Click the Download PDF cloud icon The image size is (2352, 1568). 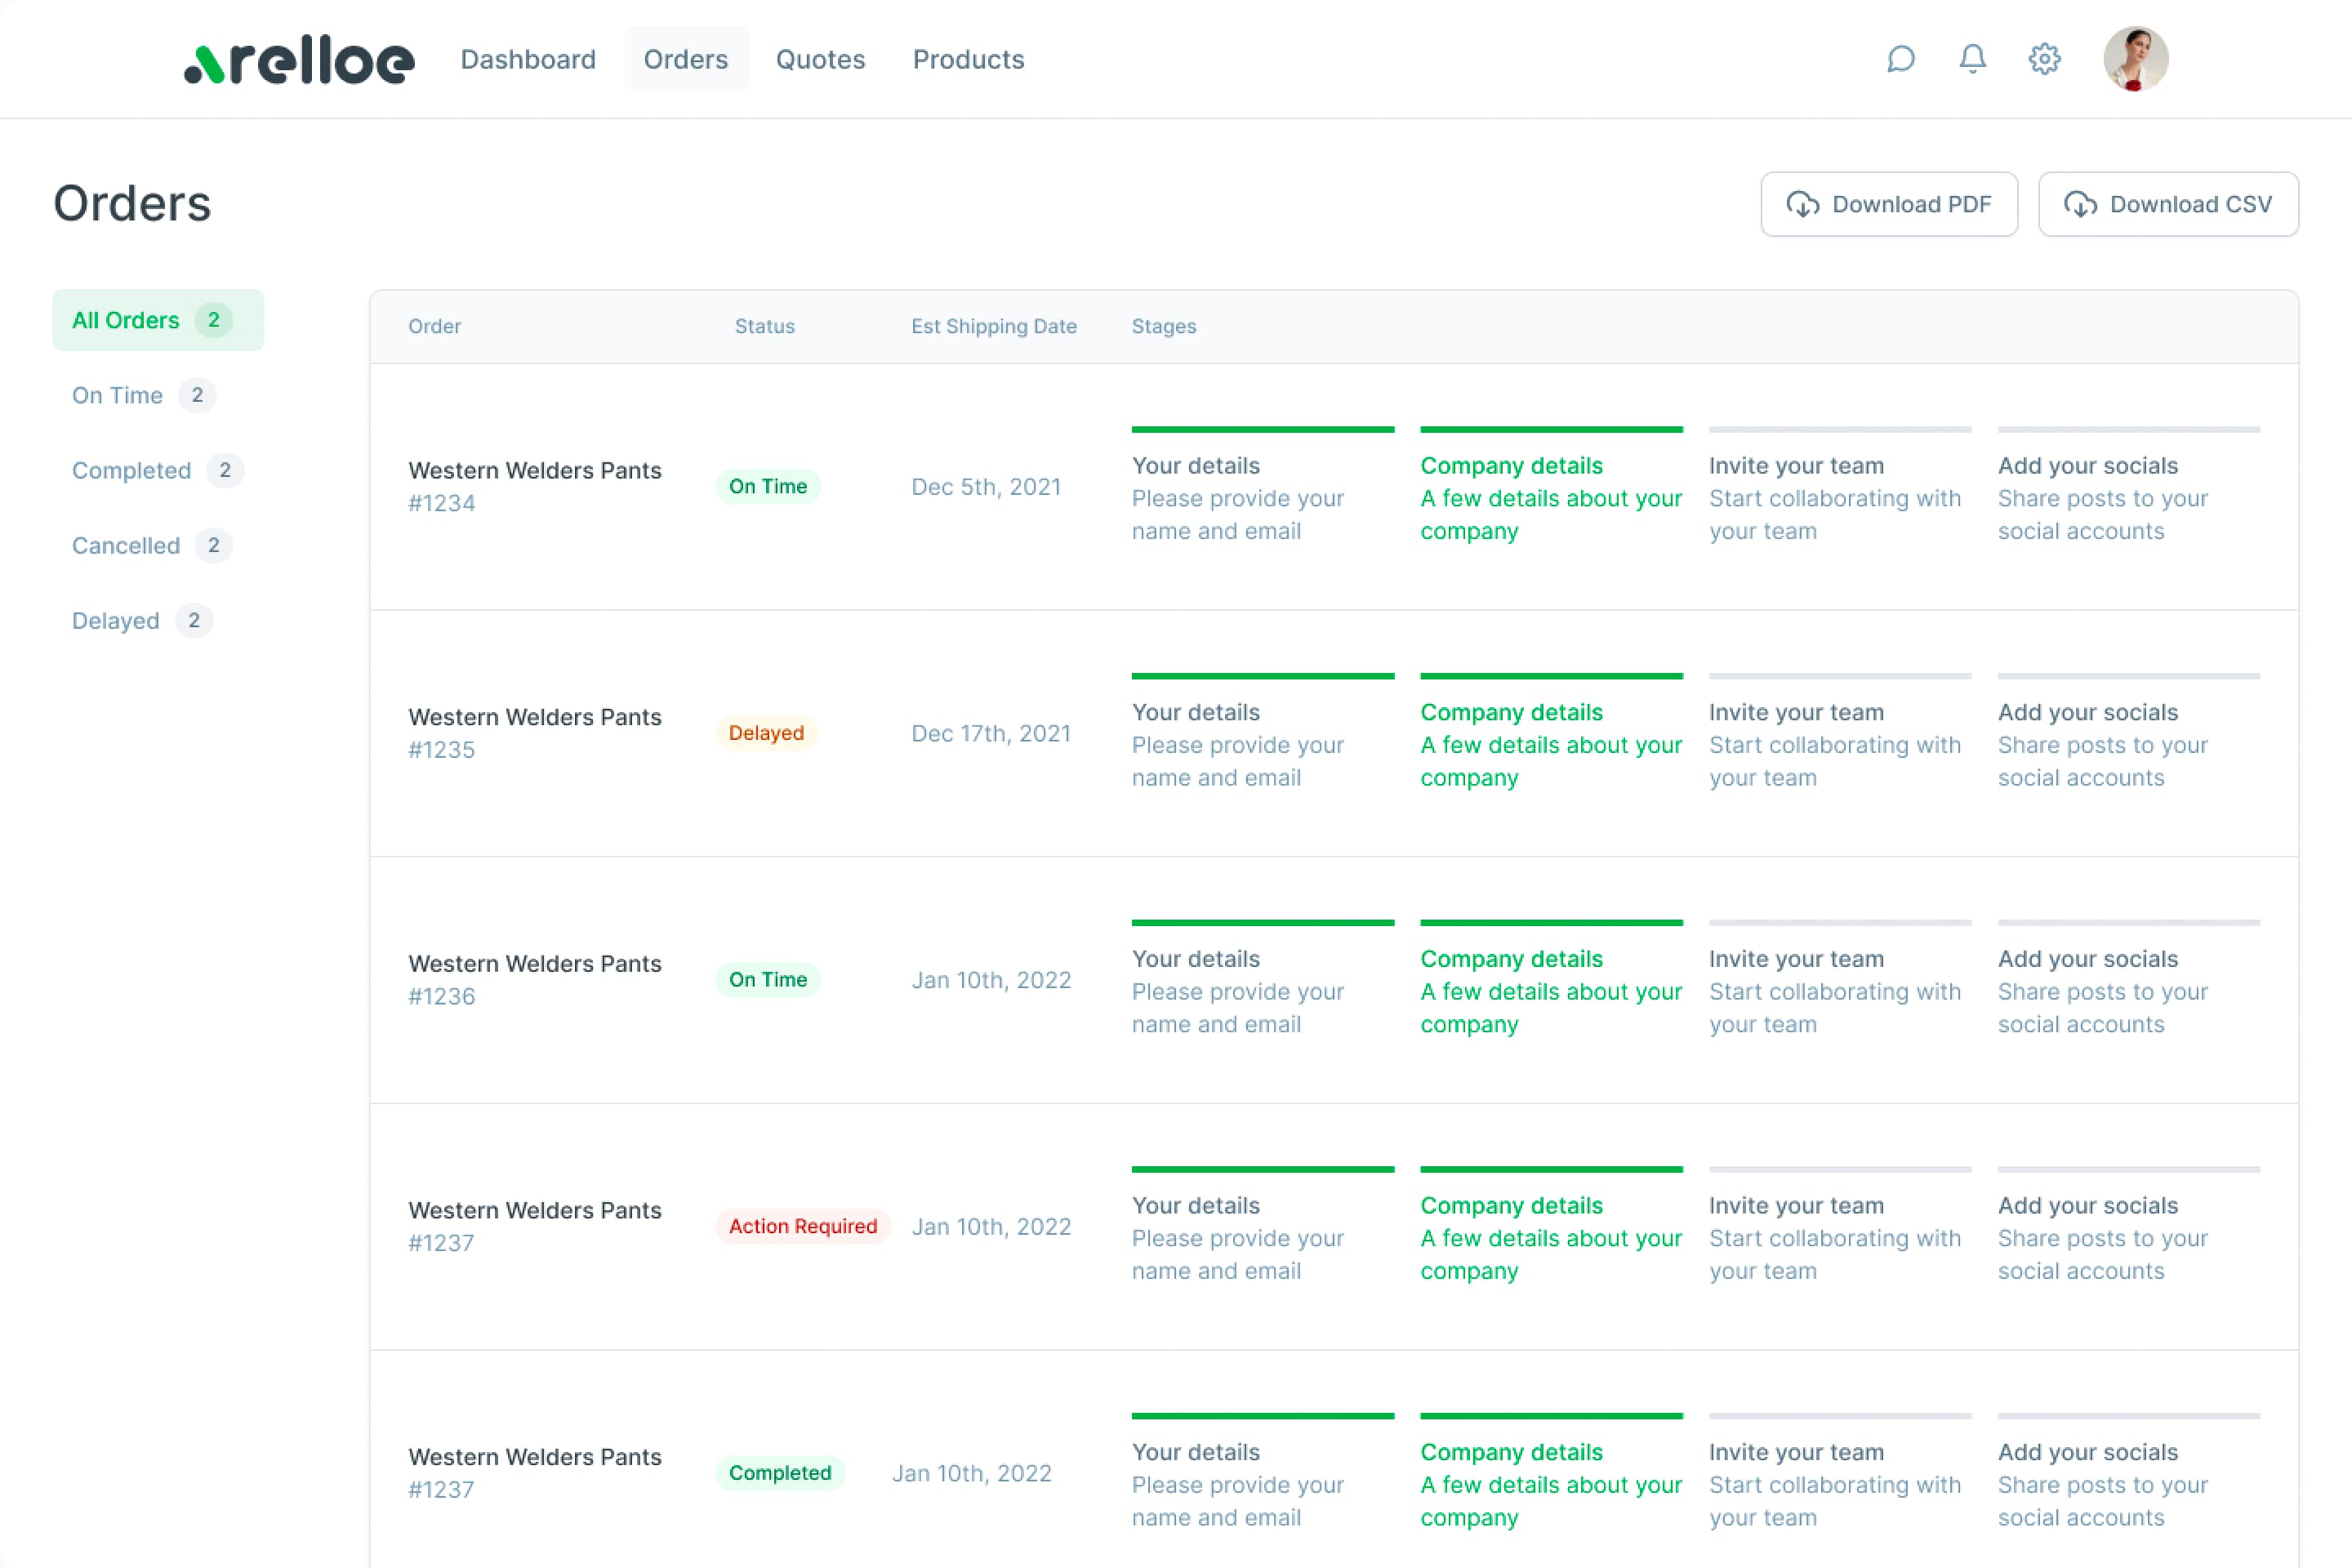point(1802,204)
